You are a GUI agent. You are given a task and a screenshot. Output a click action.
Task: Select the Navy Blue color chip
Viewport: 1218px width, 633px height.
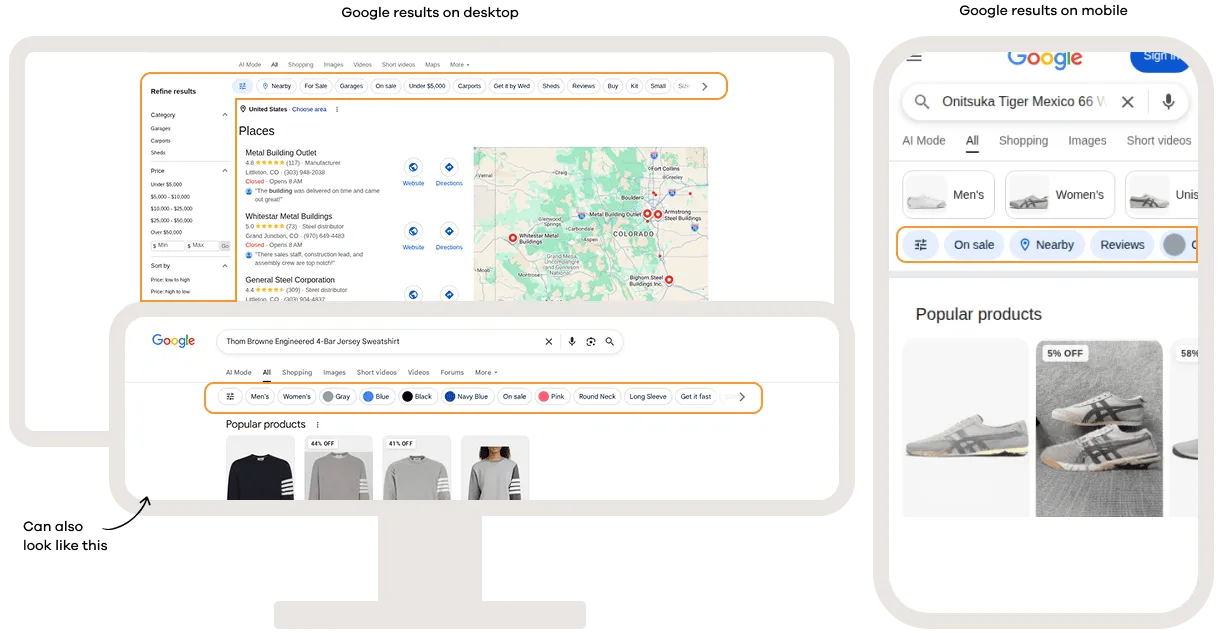click(467, 396)
